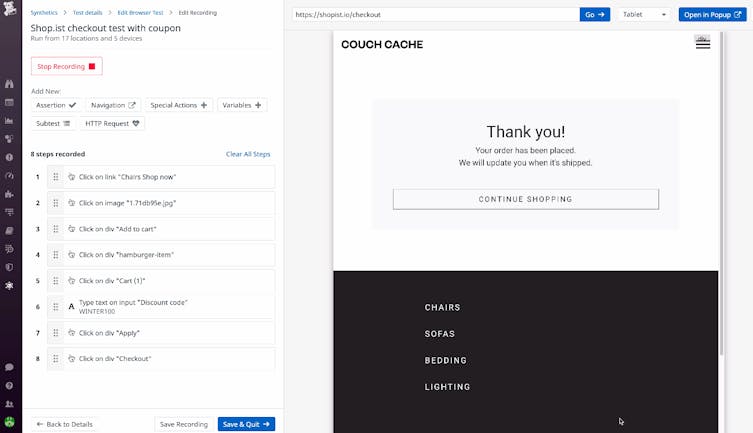Click the Go button next to URL
Image resolution: width=753 pixels, height=433 pixels.
595,14
